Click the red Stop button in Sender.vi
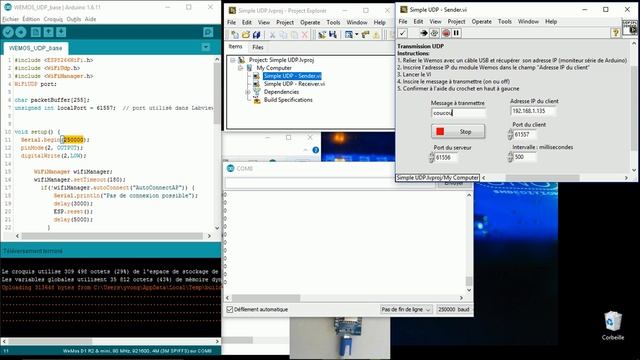 (x=458, y=131)
